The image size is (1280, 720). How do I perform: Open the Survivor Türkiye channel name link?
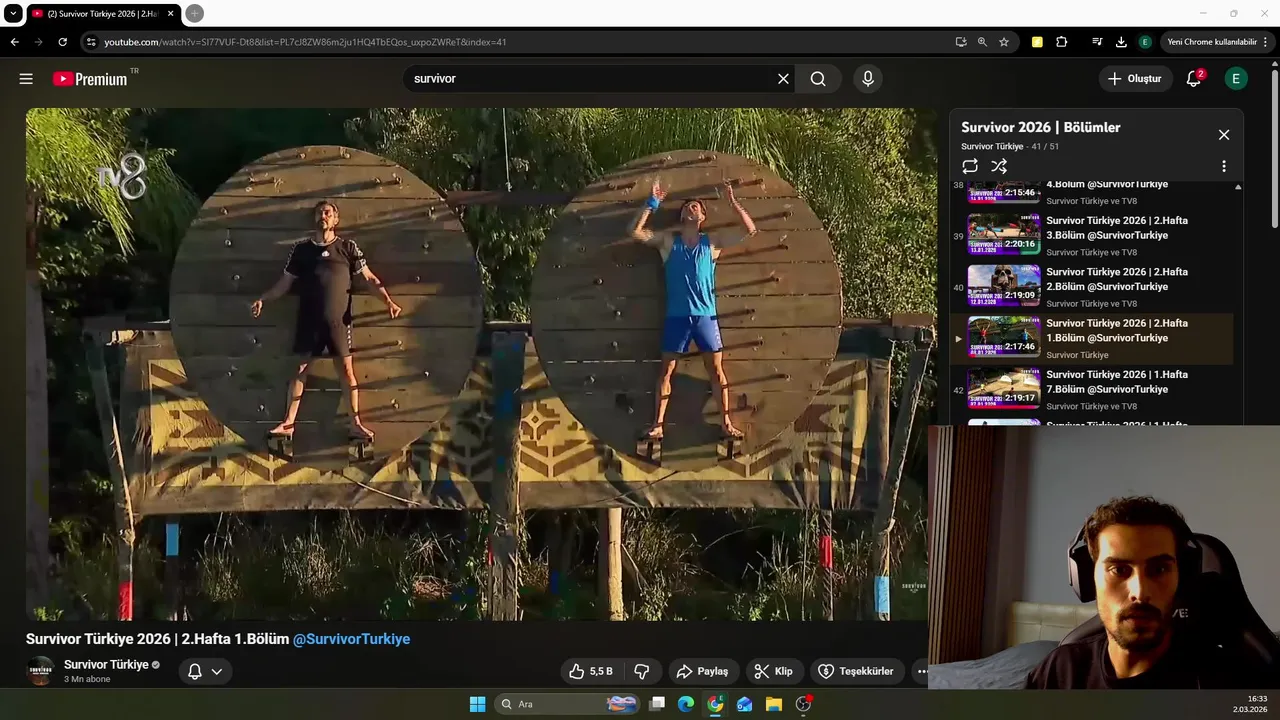(106, 665)
